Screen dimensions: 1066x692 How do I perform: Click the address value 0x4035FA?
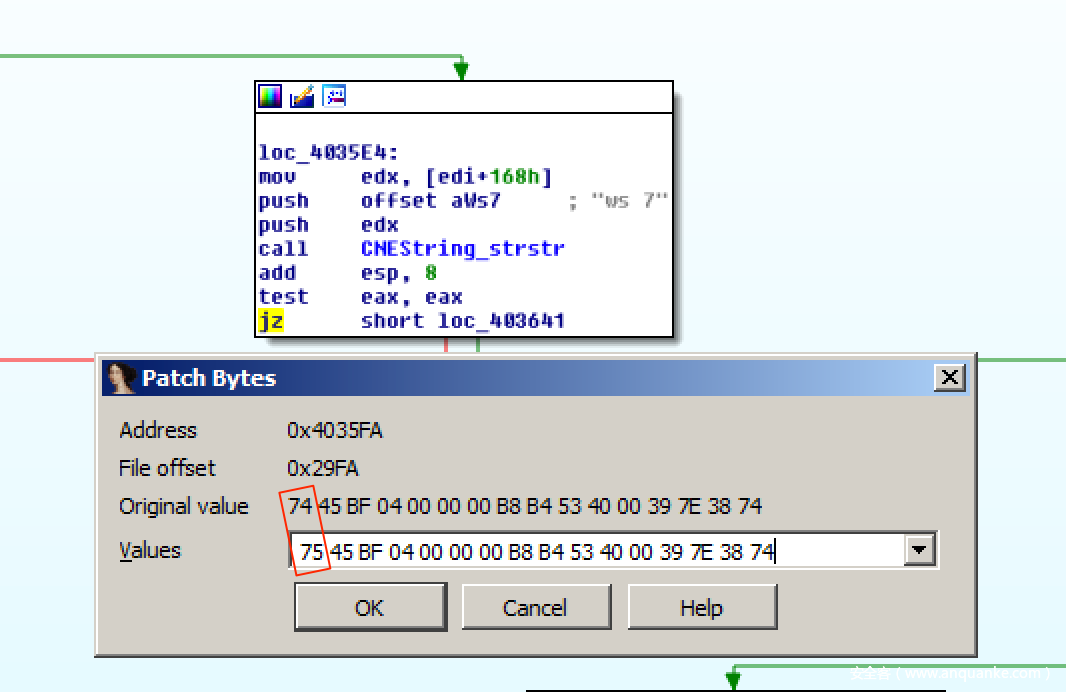(x=334, y=431)
